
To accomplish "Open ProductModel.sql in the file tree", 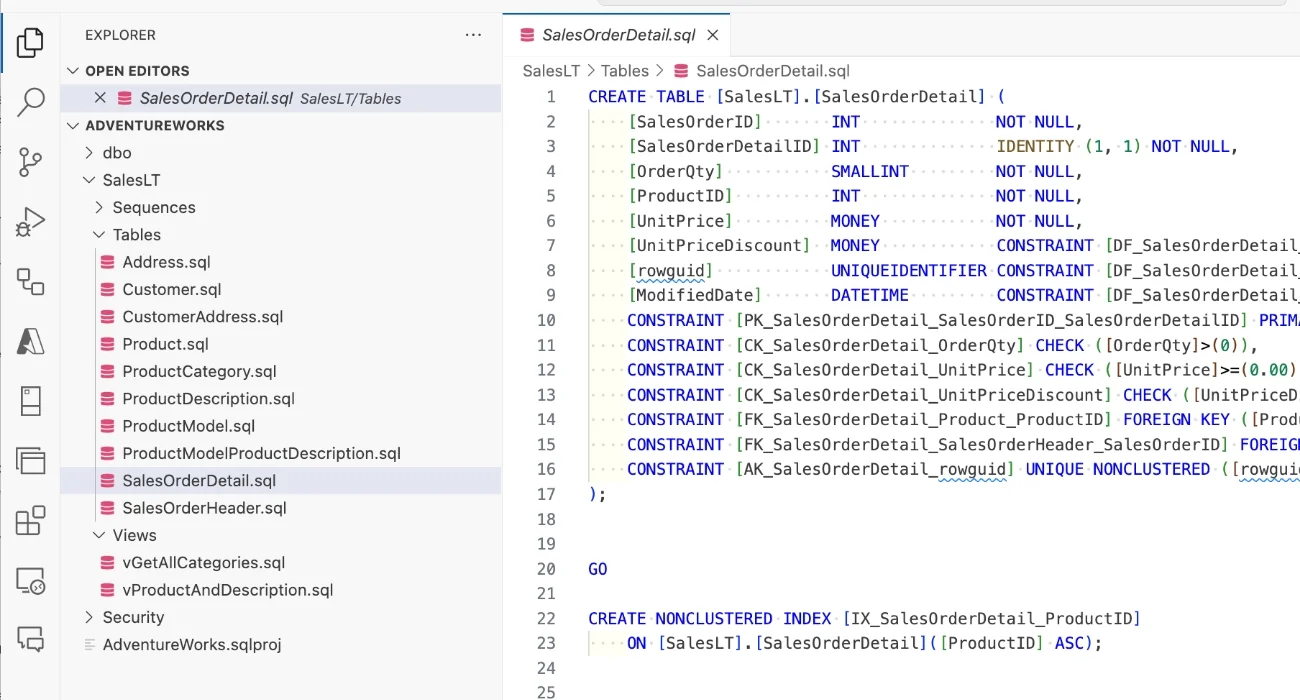I will coord(188,426).
